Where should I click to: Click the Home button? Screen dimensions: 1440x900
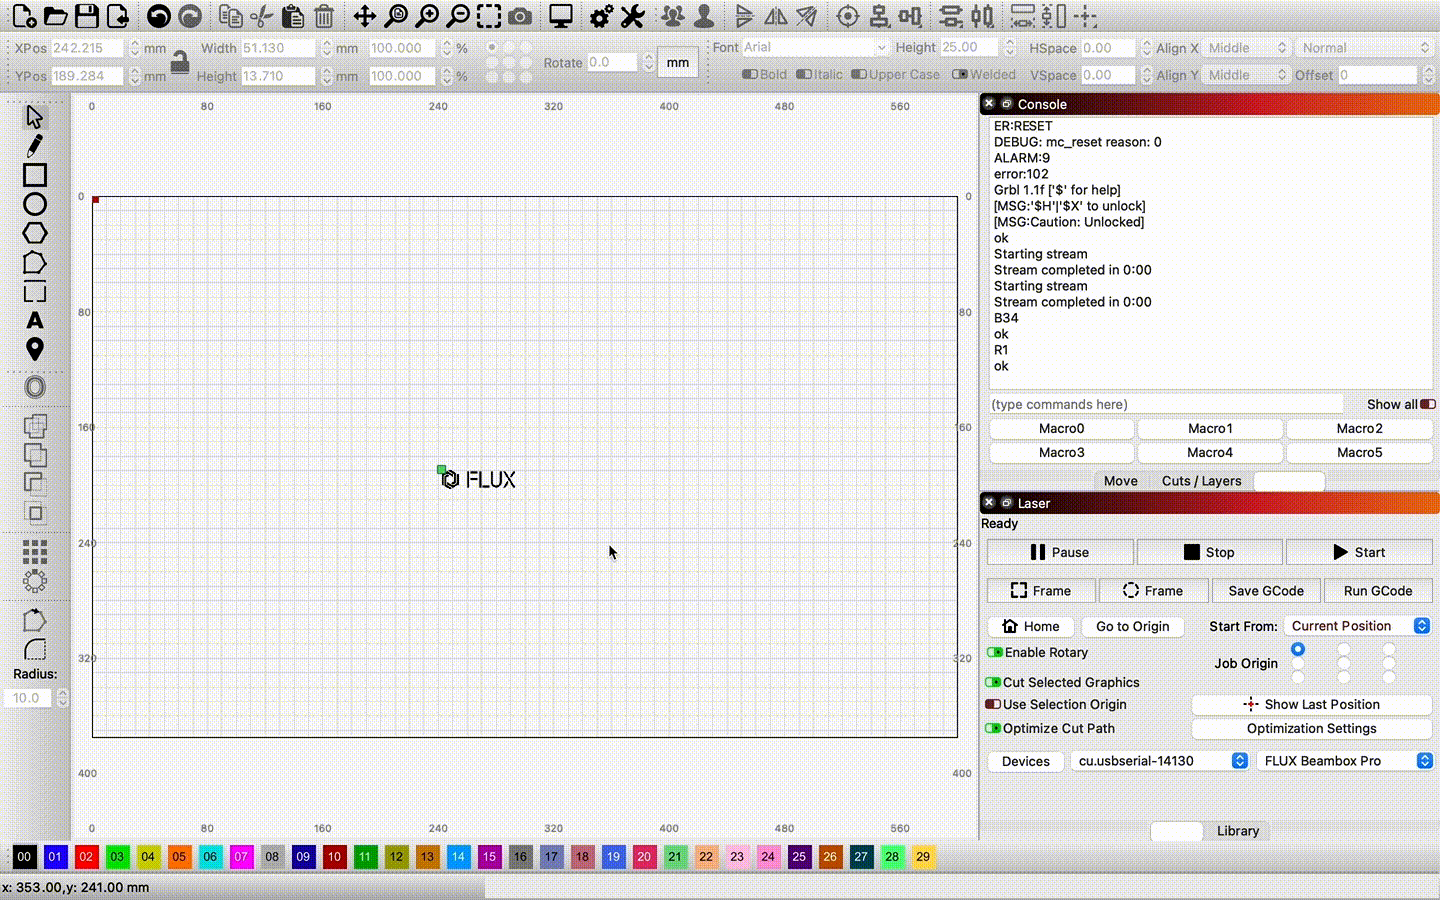tap(1031, 626)
